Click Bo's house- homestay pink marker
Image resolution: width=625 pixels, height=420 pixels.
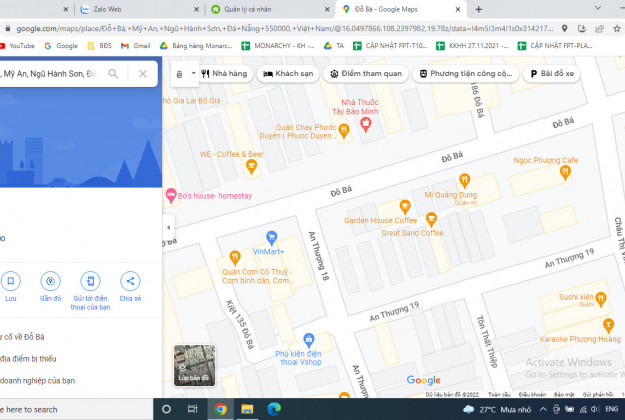click(x=171, y=195)
